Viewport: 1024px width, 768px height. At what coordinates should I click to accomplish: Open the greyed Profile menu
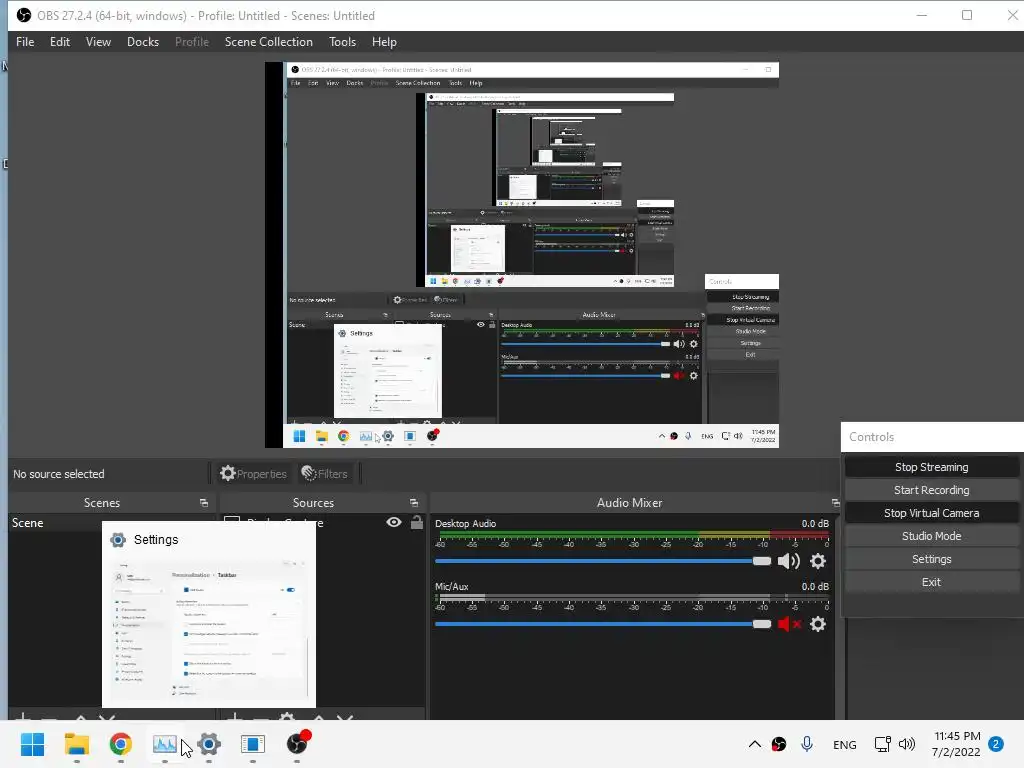(x=191, y=42)
